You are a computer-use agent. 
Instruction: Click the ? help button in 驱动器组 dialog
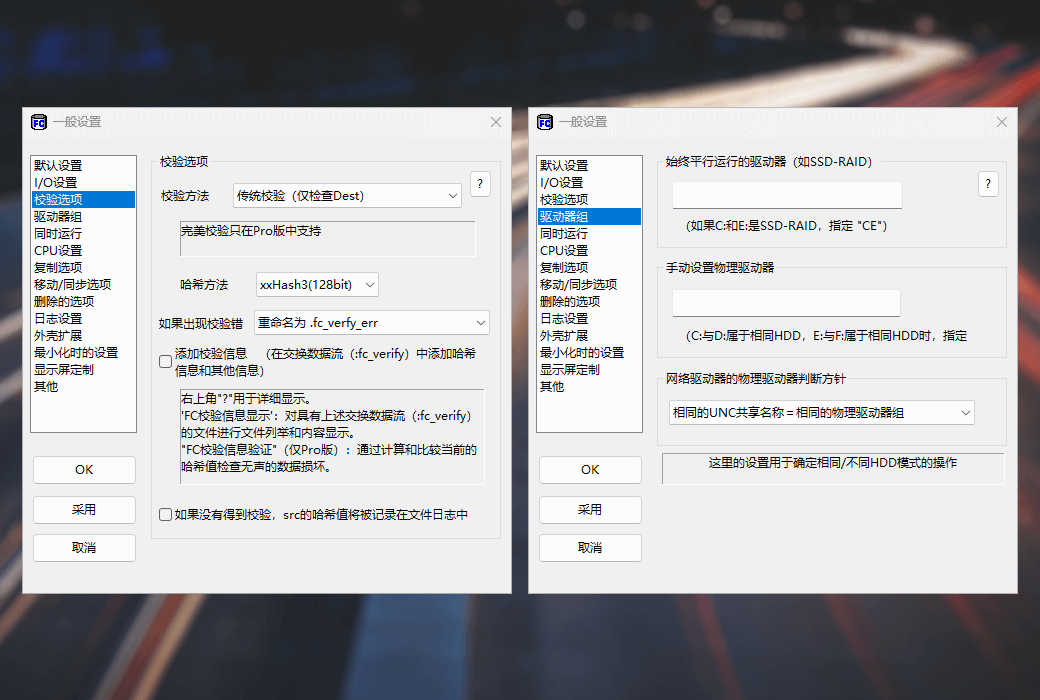point(988,184)
